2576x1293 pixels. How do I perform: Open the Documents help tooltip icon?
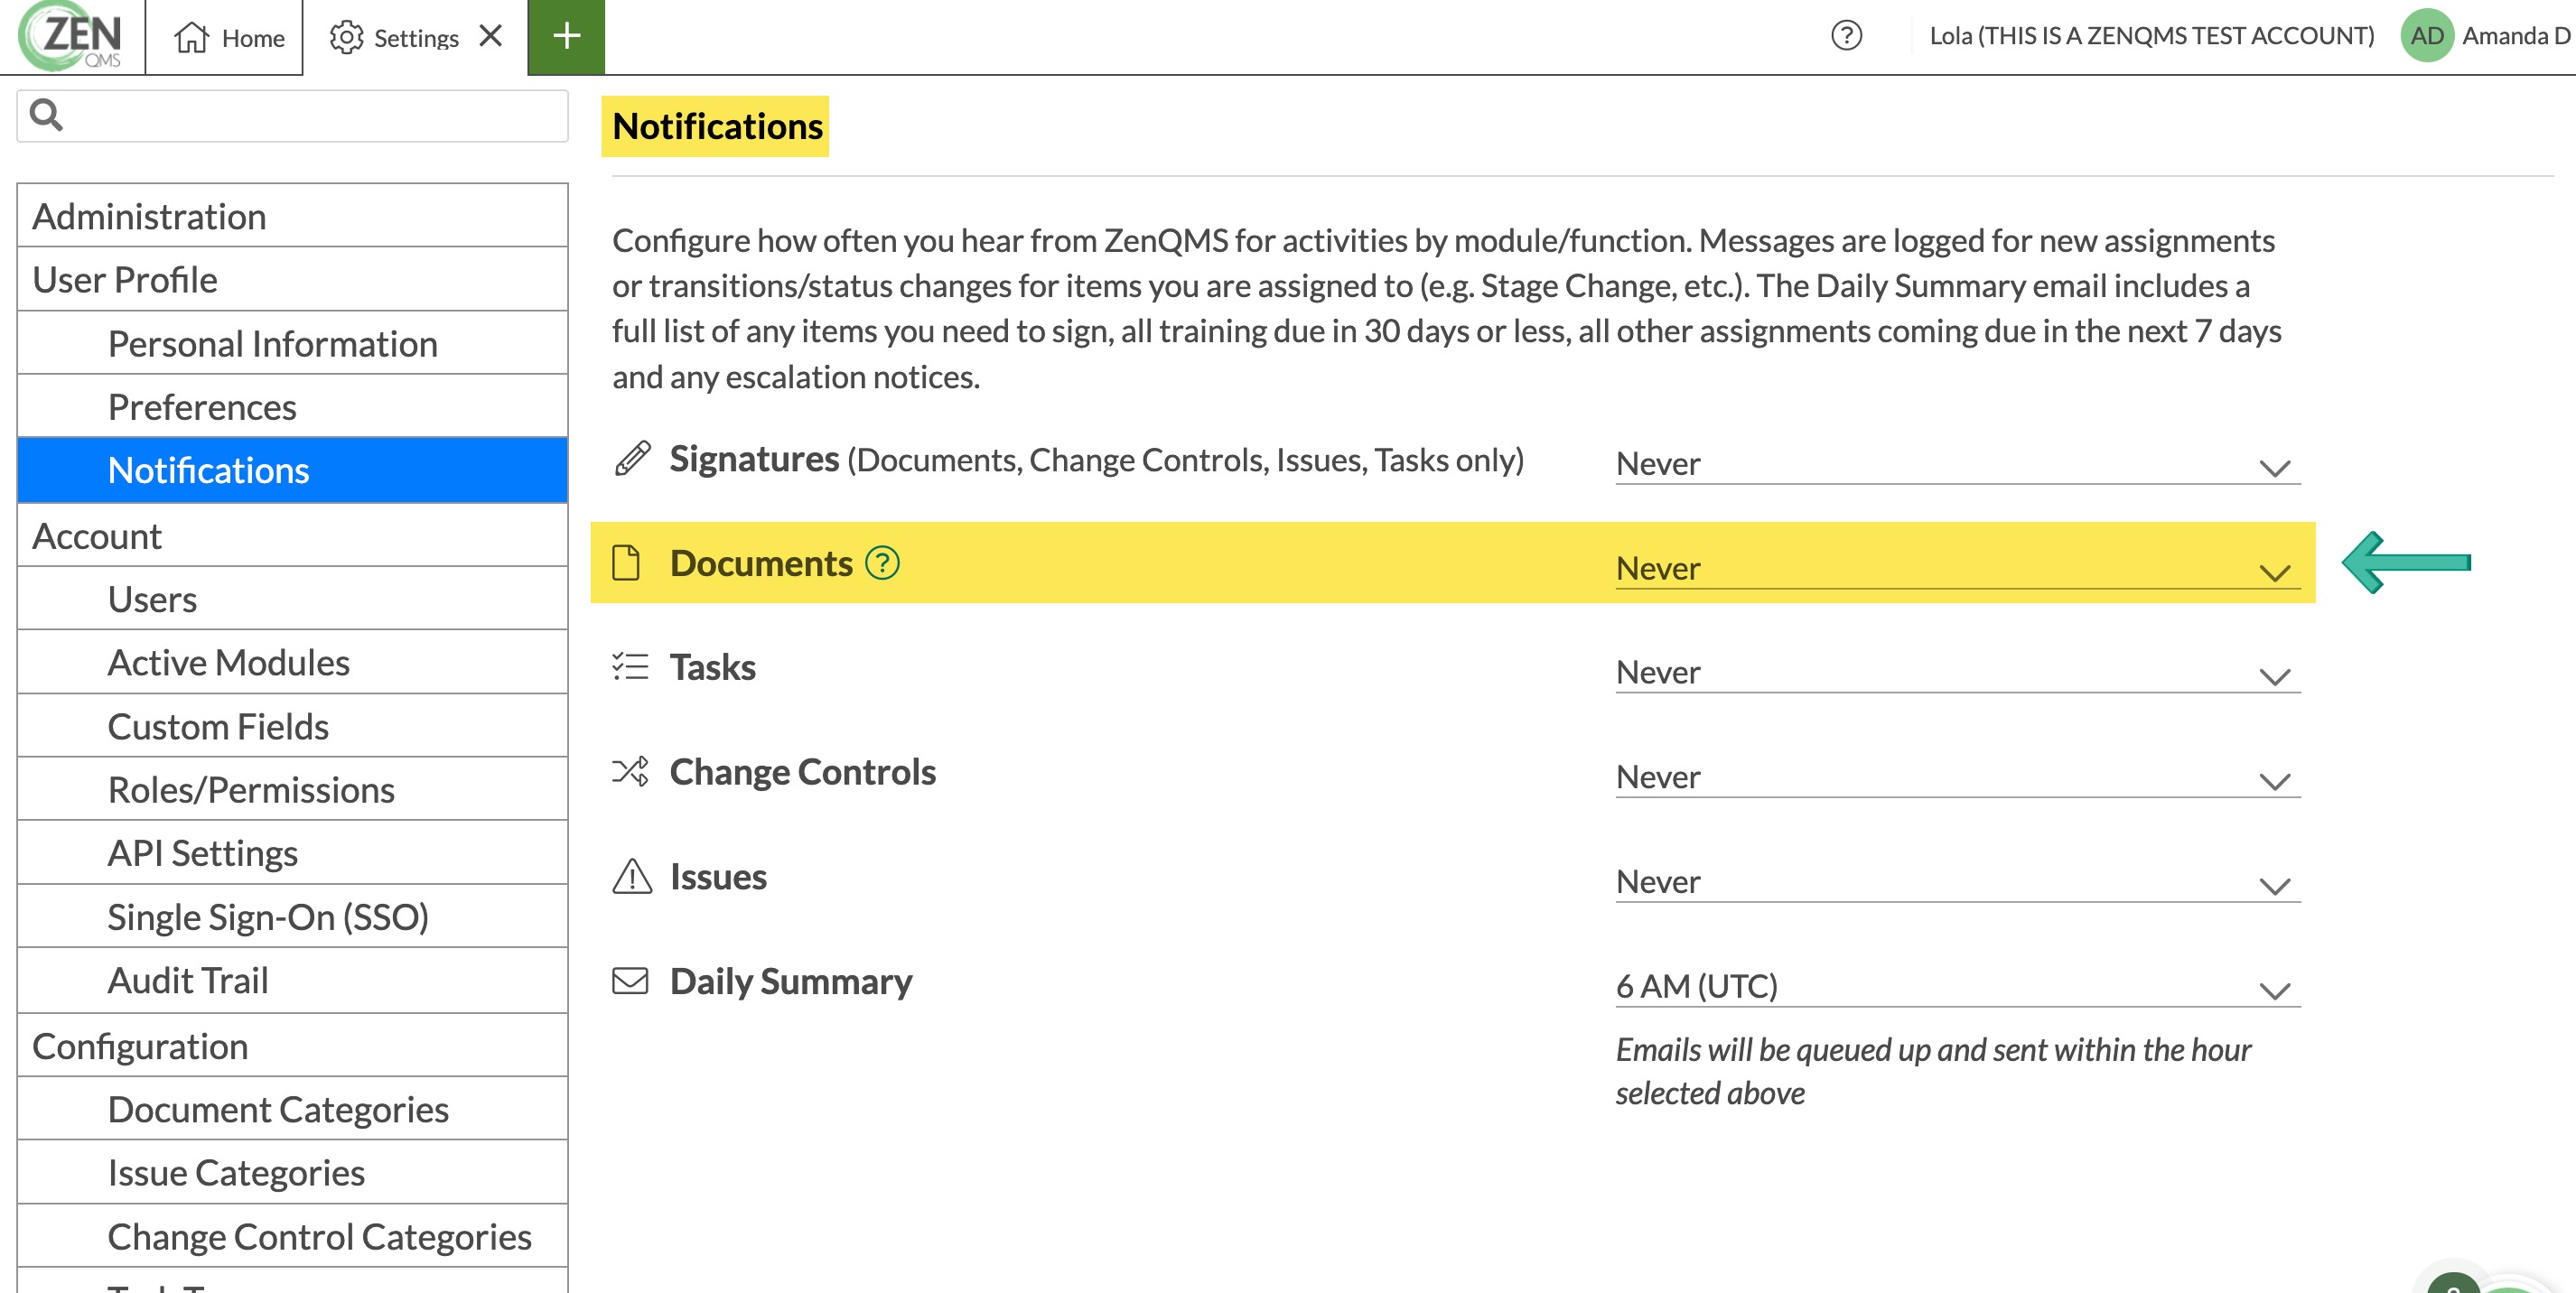[x=882, y=563]
